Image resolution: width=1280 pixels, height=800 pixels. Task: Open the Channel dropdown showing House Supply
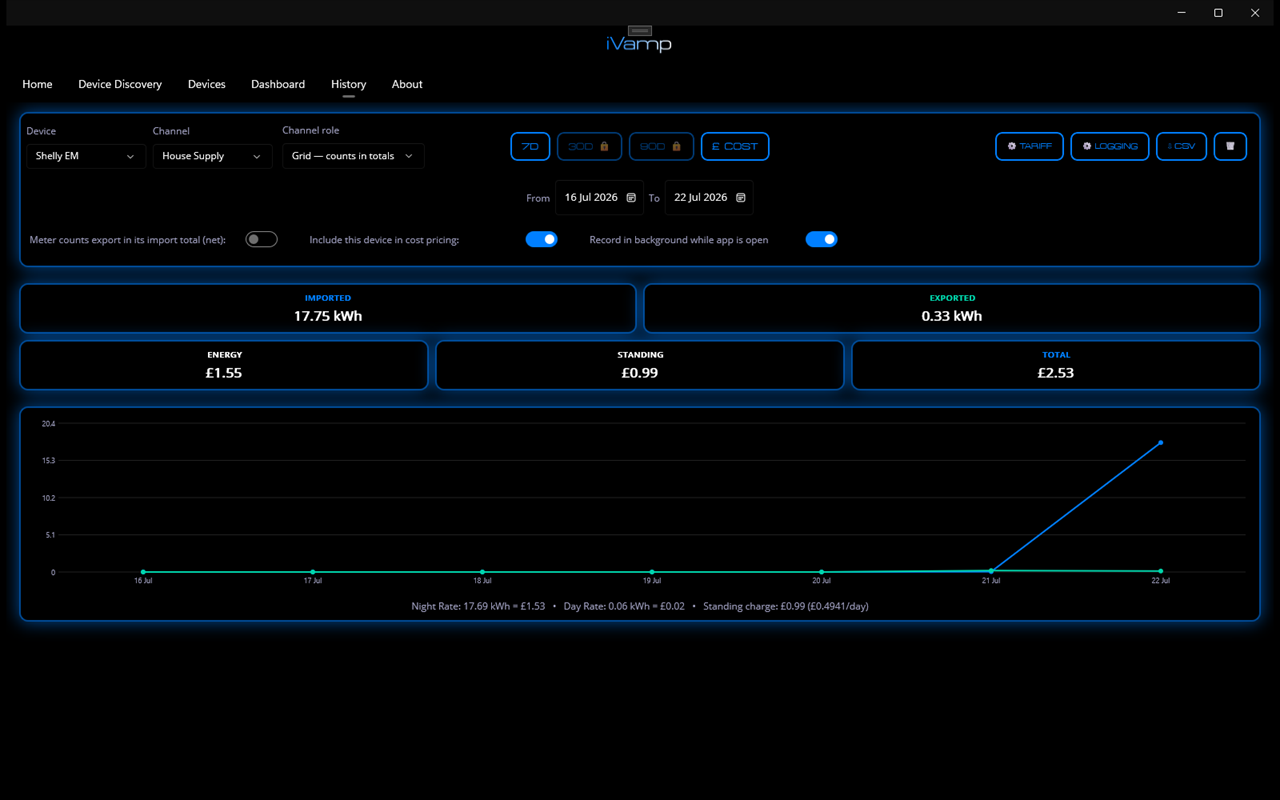coord(212,156)
